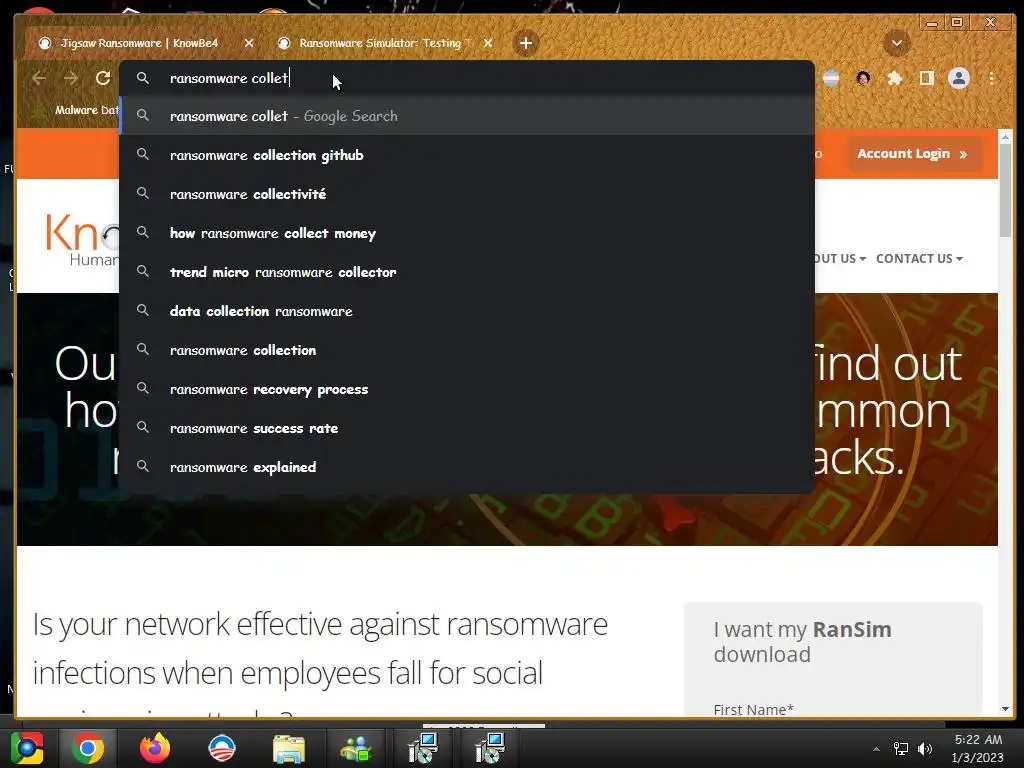The image size is (1024, 768).
Task: Open the Chrome three-dot menu
Action: click(x=991, y=78)
